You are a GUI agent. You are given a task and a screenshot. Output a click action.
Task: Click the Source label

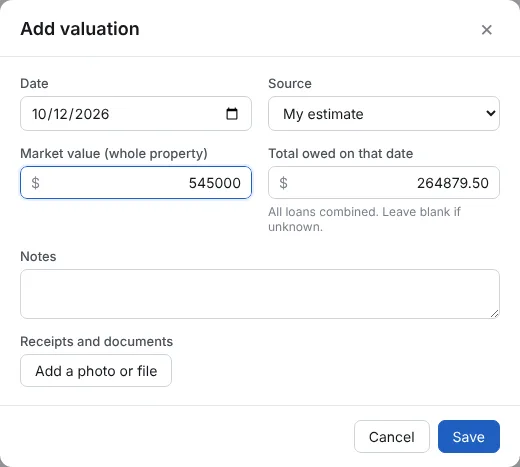290,83
